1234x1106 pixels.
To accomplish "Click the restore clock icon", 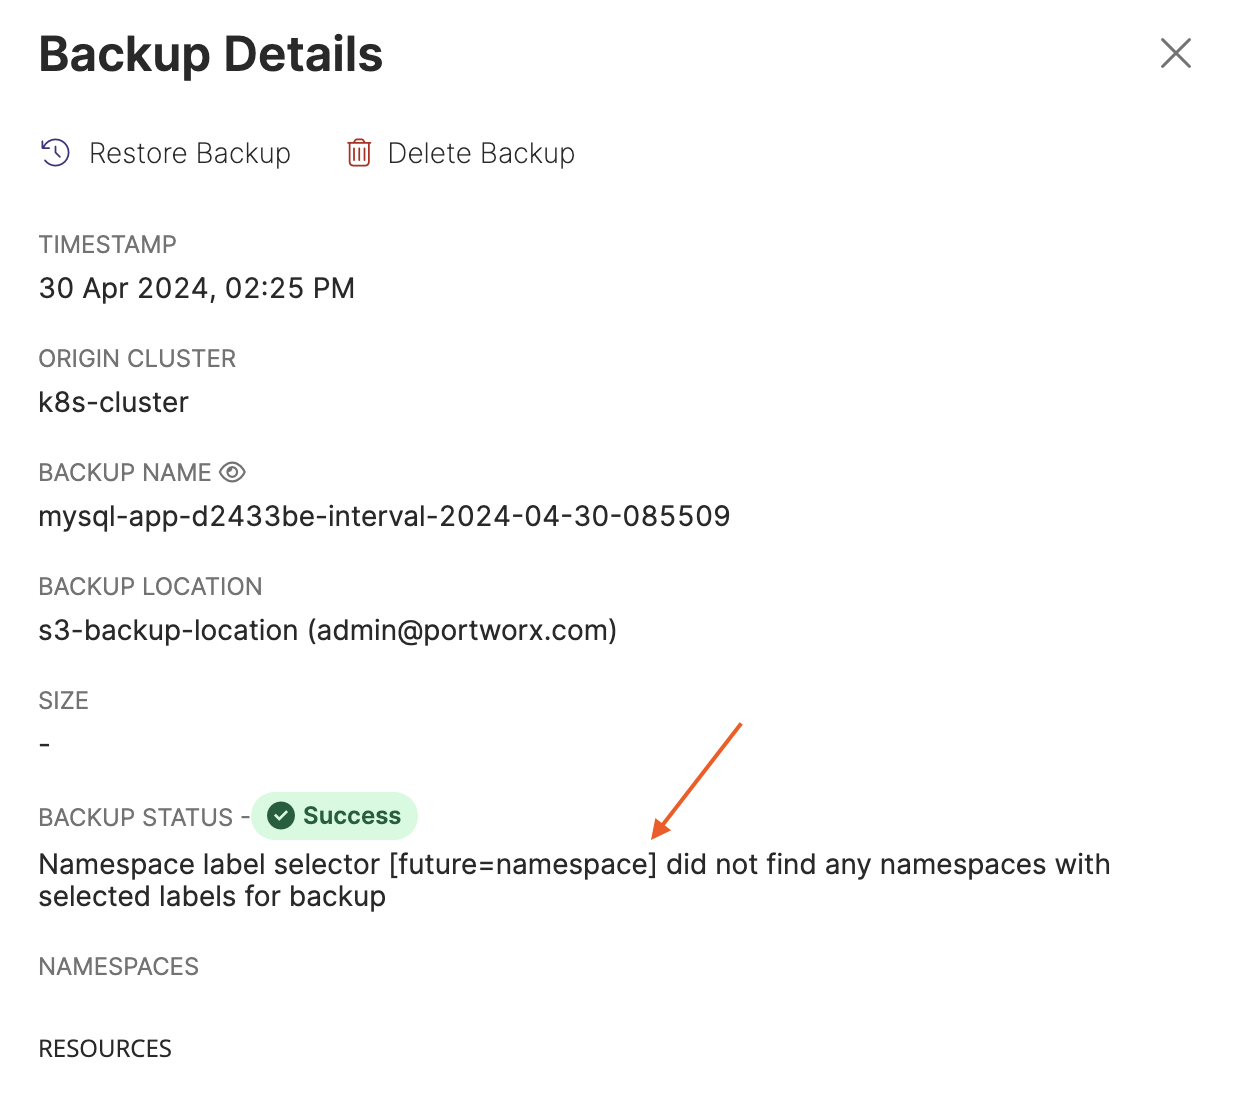I will point(55,153).
